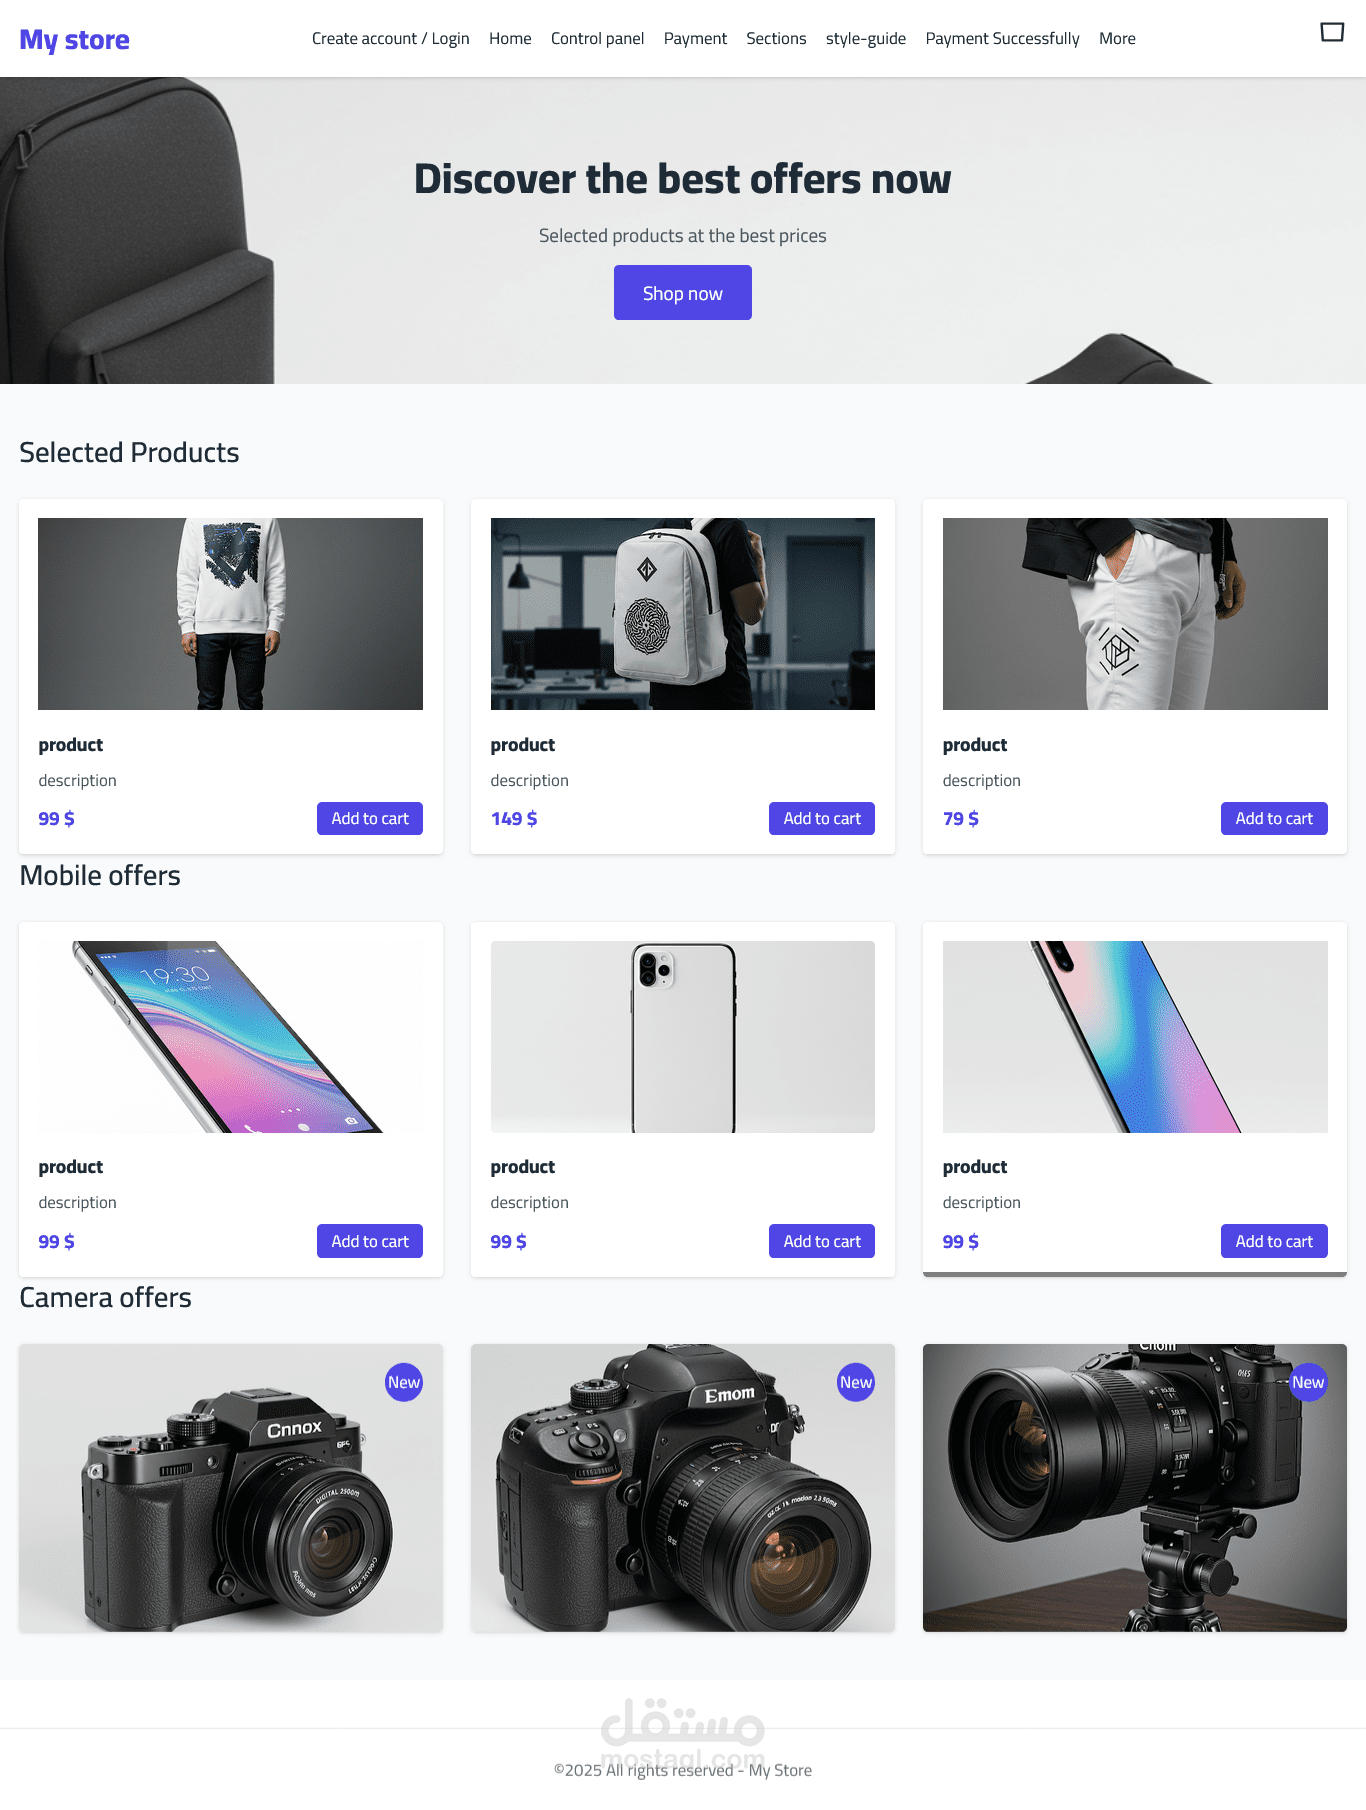Image resolution: width=1366 pixels, height=1810 pixels.
Task: Open the More menu item
Action: click(x=1117, y=38)
